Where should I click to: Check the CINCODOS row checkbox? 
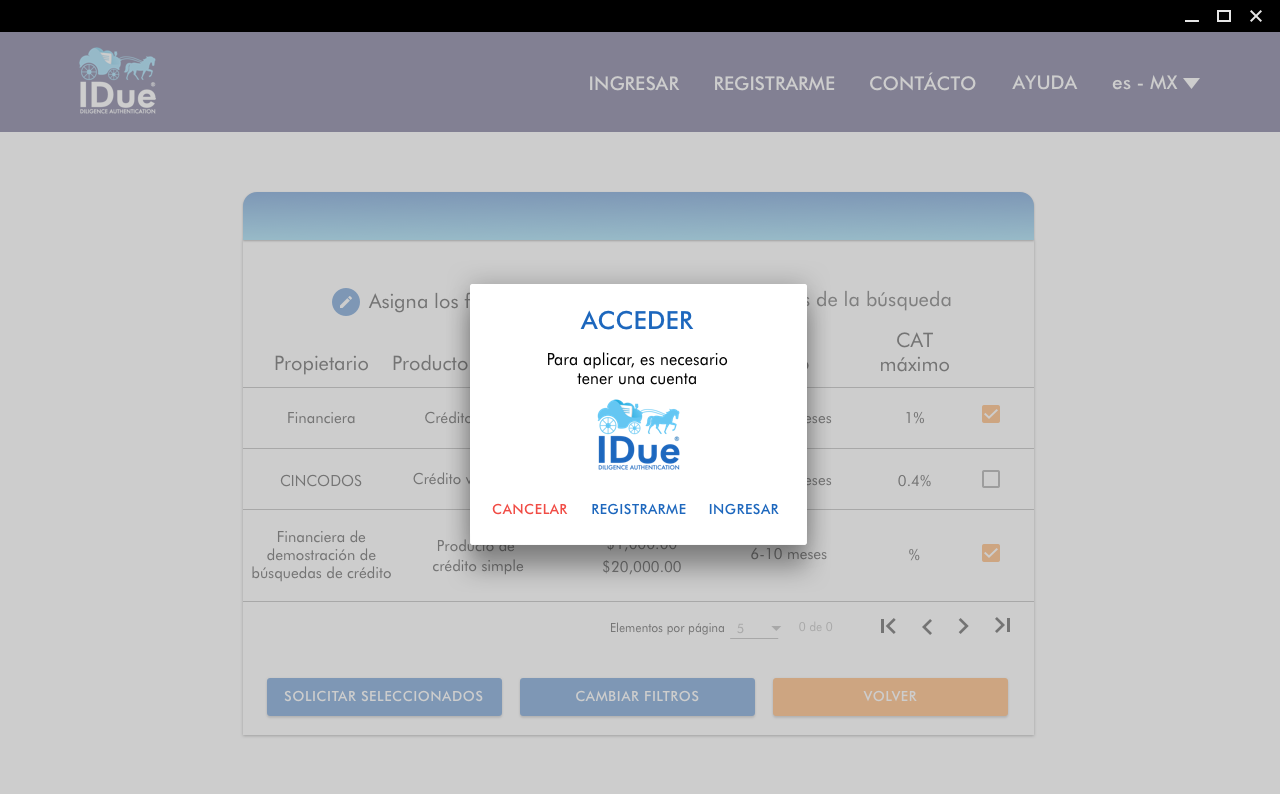coord(991,480)
